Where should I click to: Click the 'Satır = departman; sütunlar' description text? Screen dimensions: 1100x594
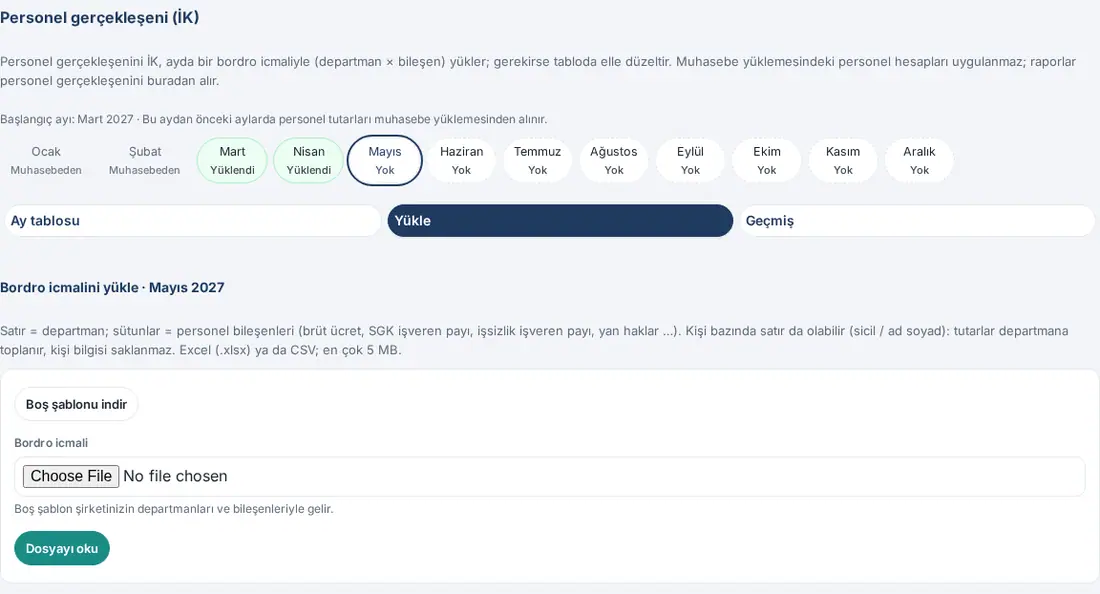coord(535,340)
